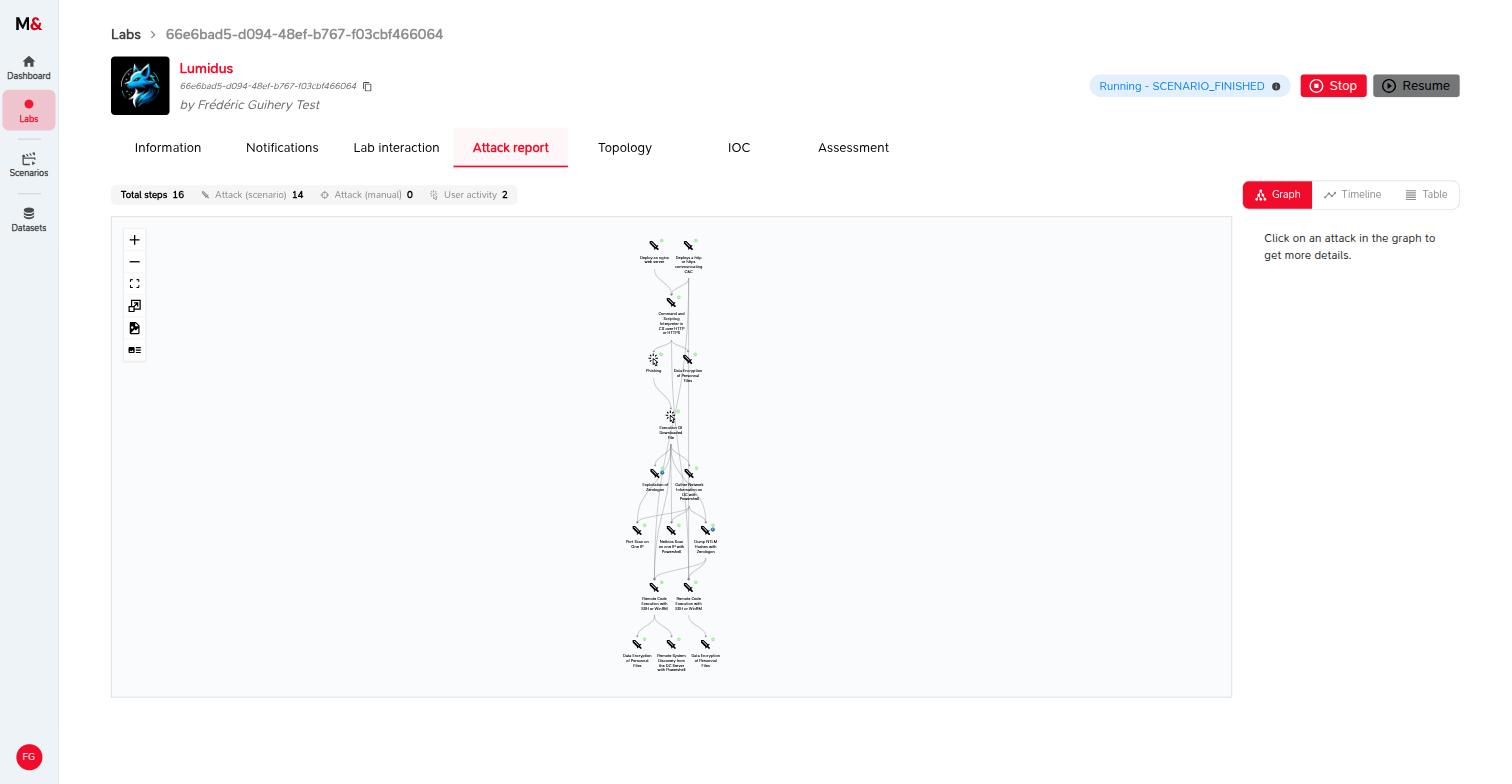Open the FG user avatar menu
1512x784 pixels.
[29, 757]
